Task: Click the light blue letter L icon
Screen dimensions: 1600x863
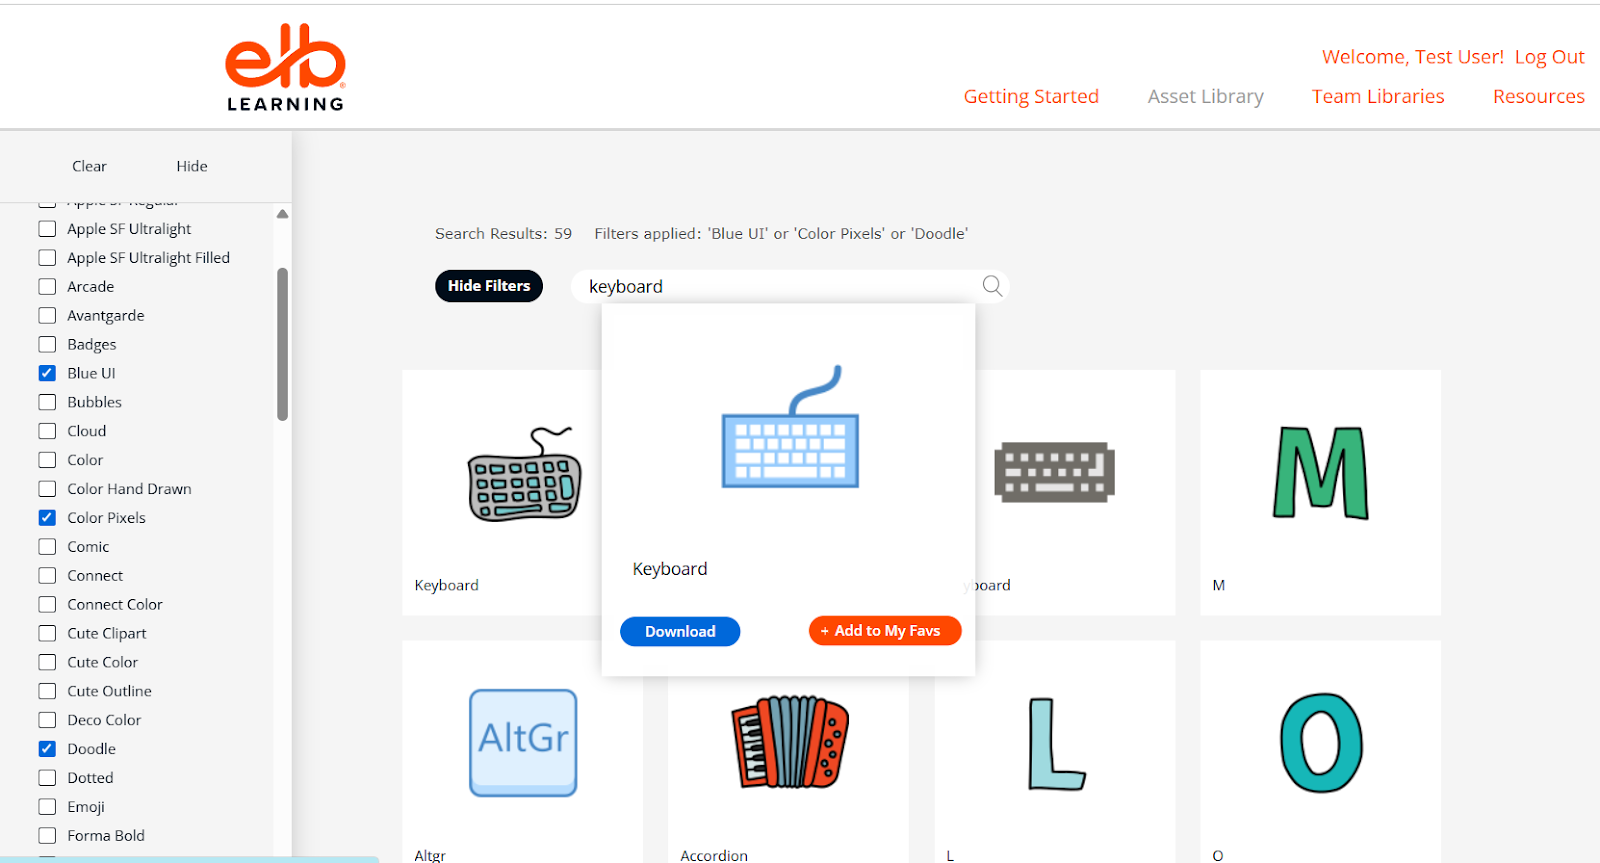Action: [1055, 744]
